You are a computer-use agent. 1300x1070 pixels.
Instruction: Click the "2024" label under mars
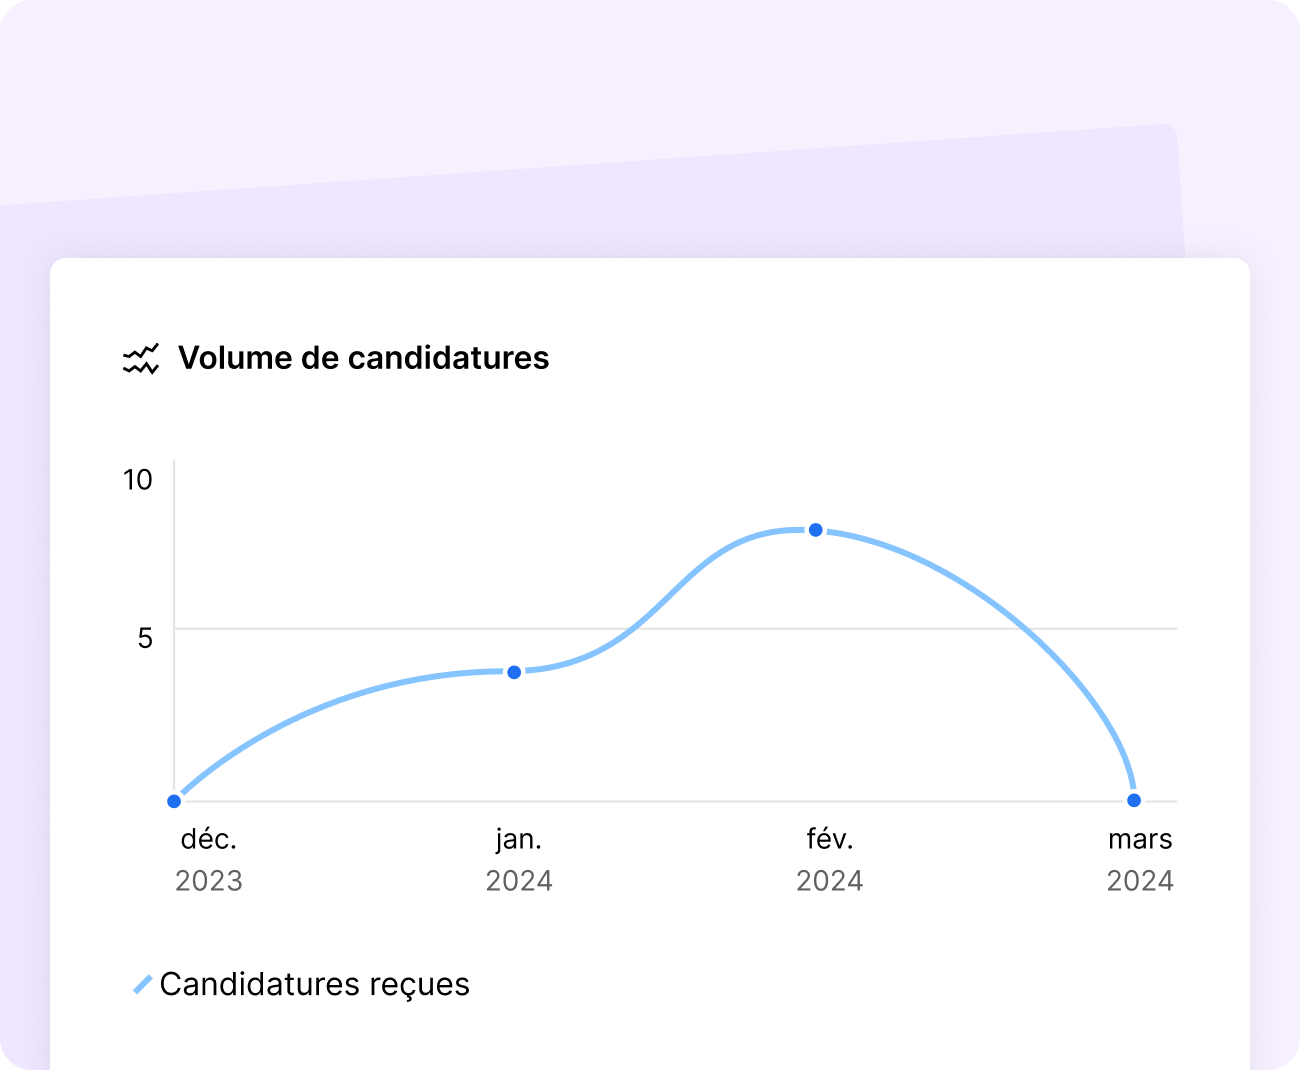[1140, 881]
